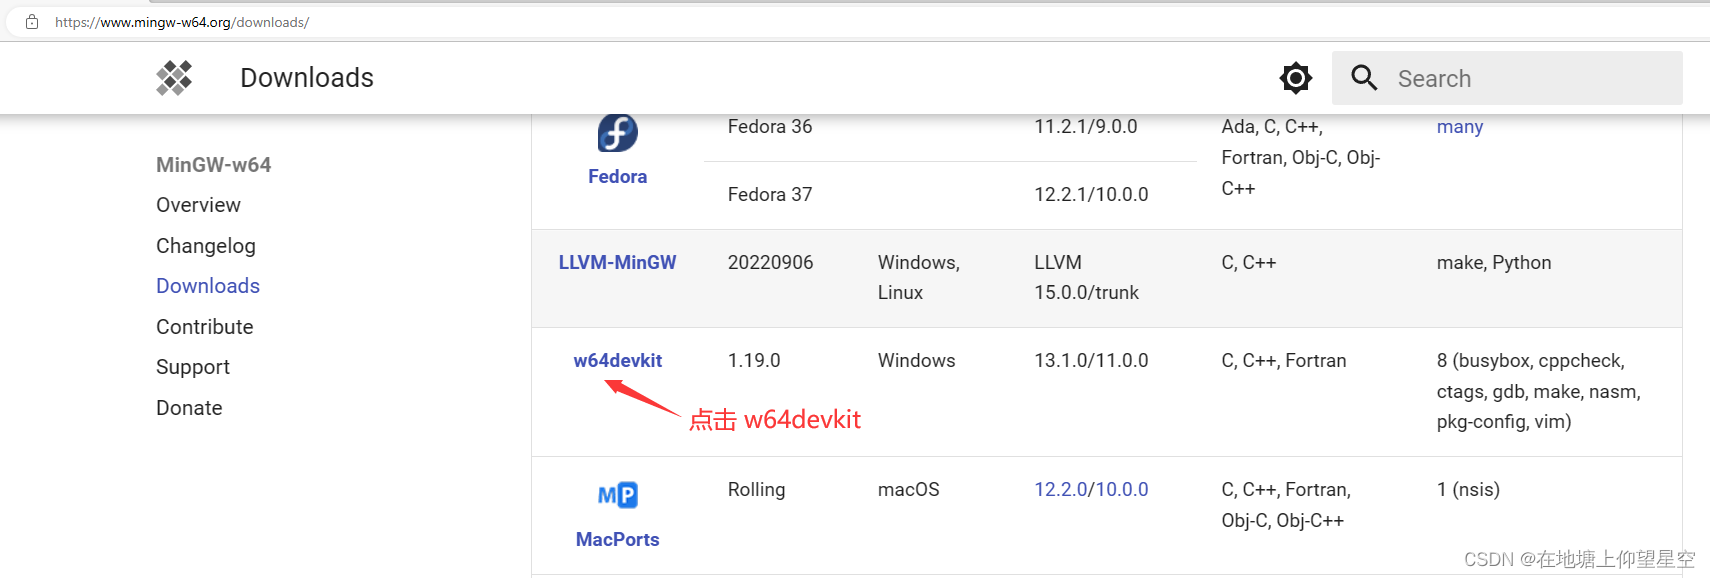Viewport: 1710px width, 578px height.
Task: Select Overview in the sidebar
Action: click(x=198, y=204)
